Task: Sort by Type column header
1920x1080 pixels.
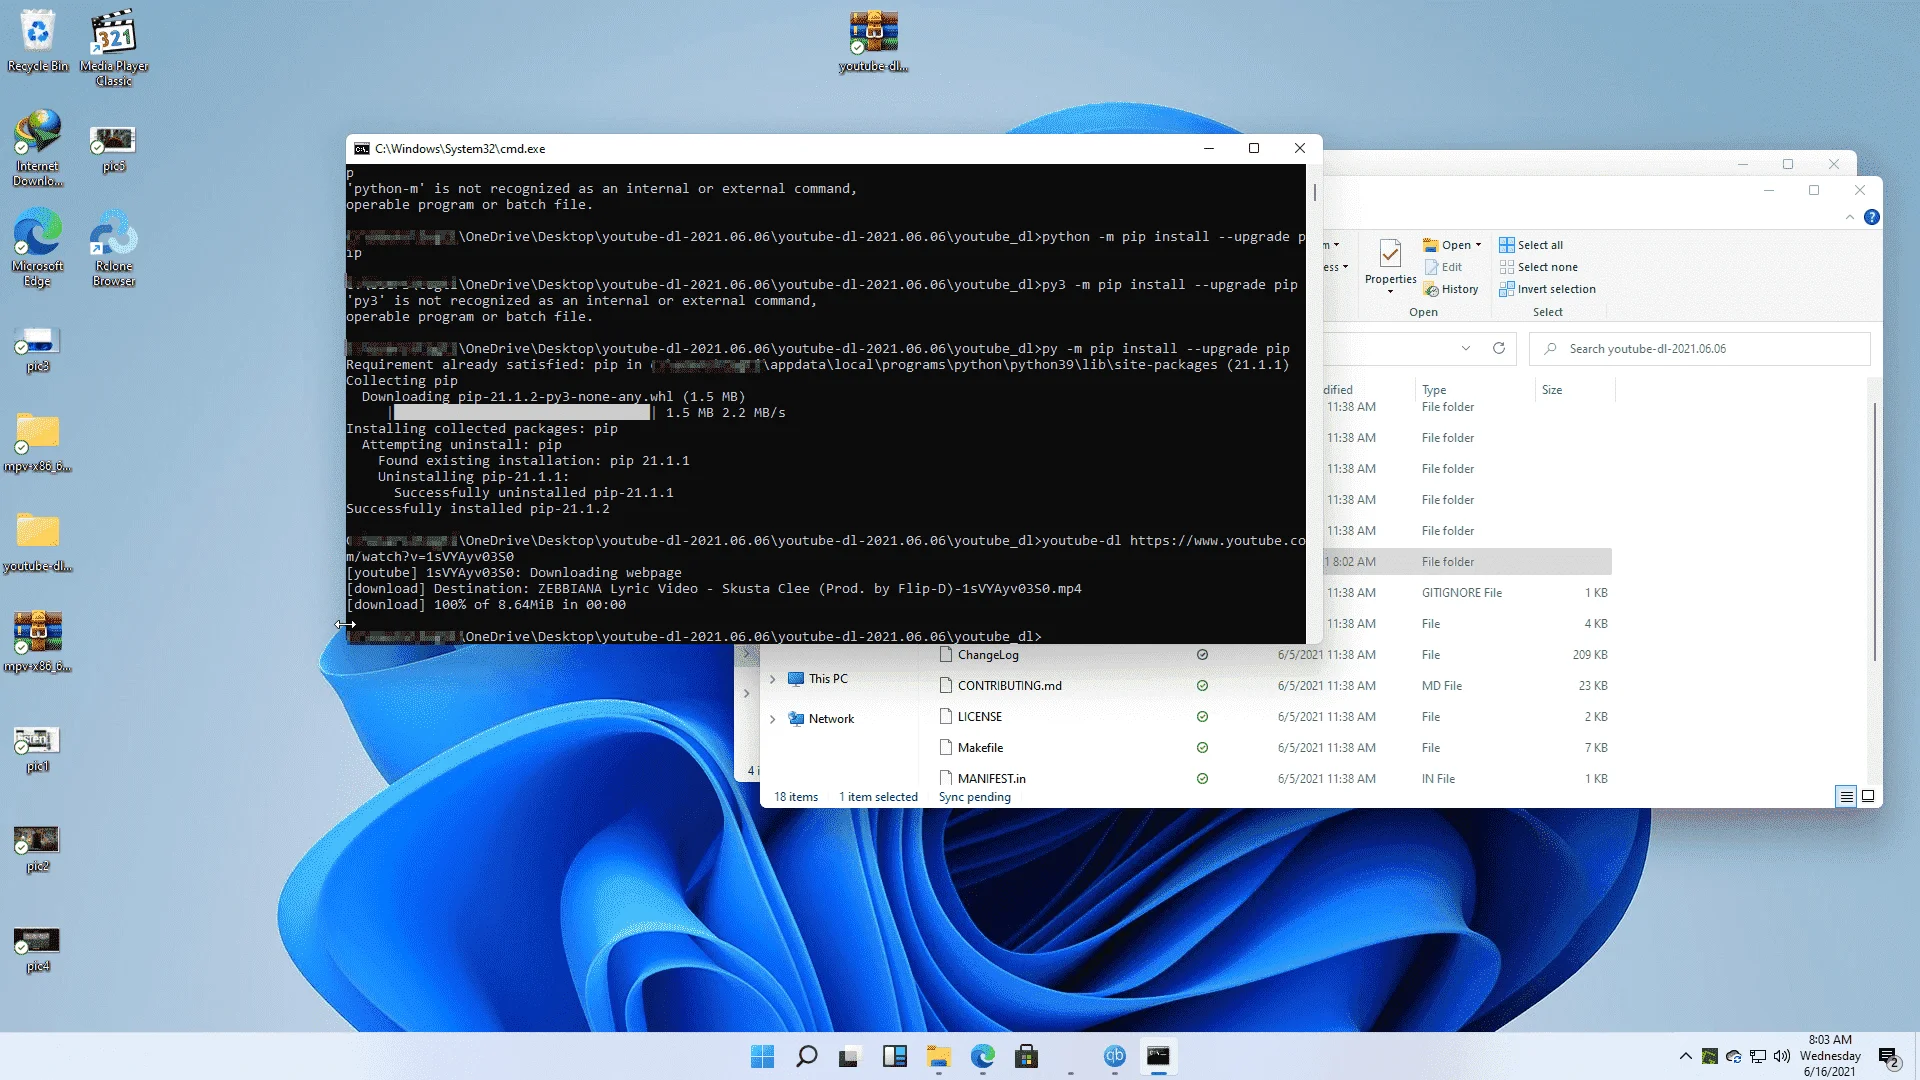Action: point(1475,390)
